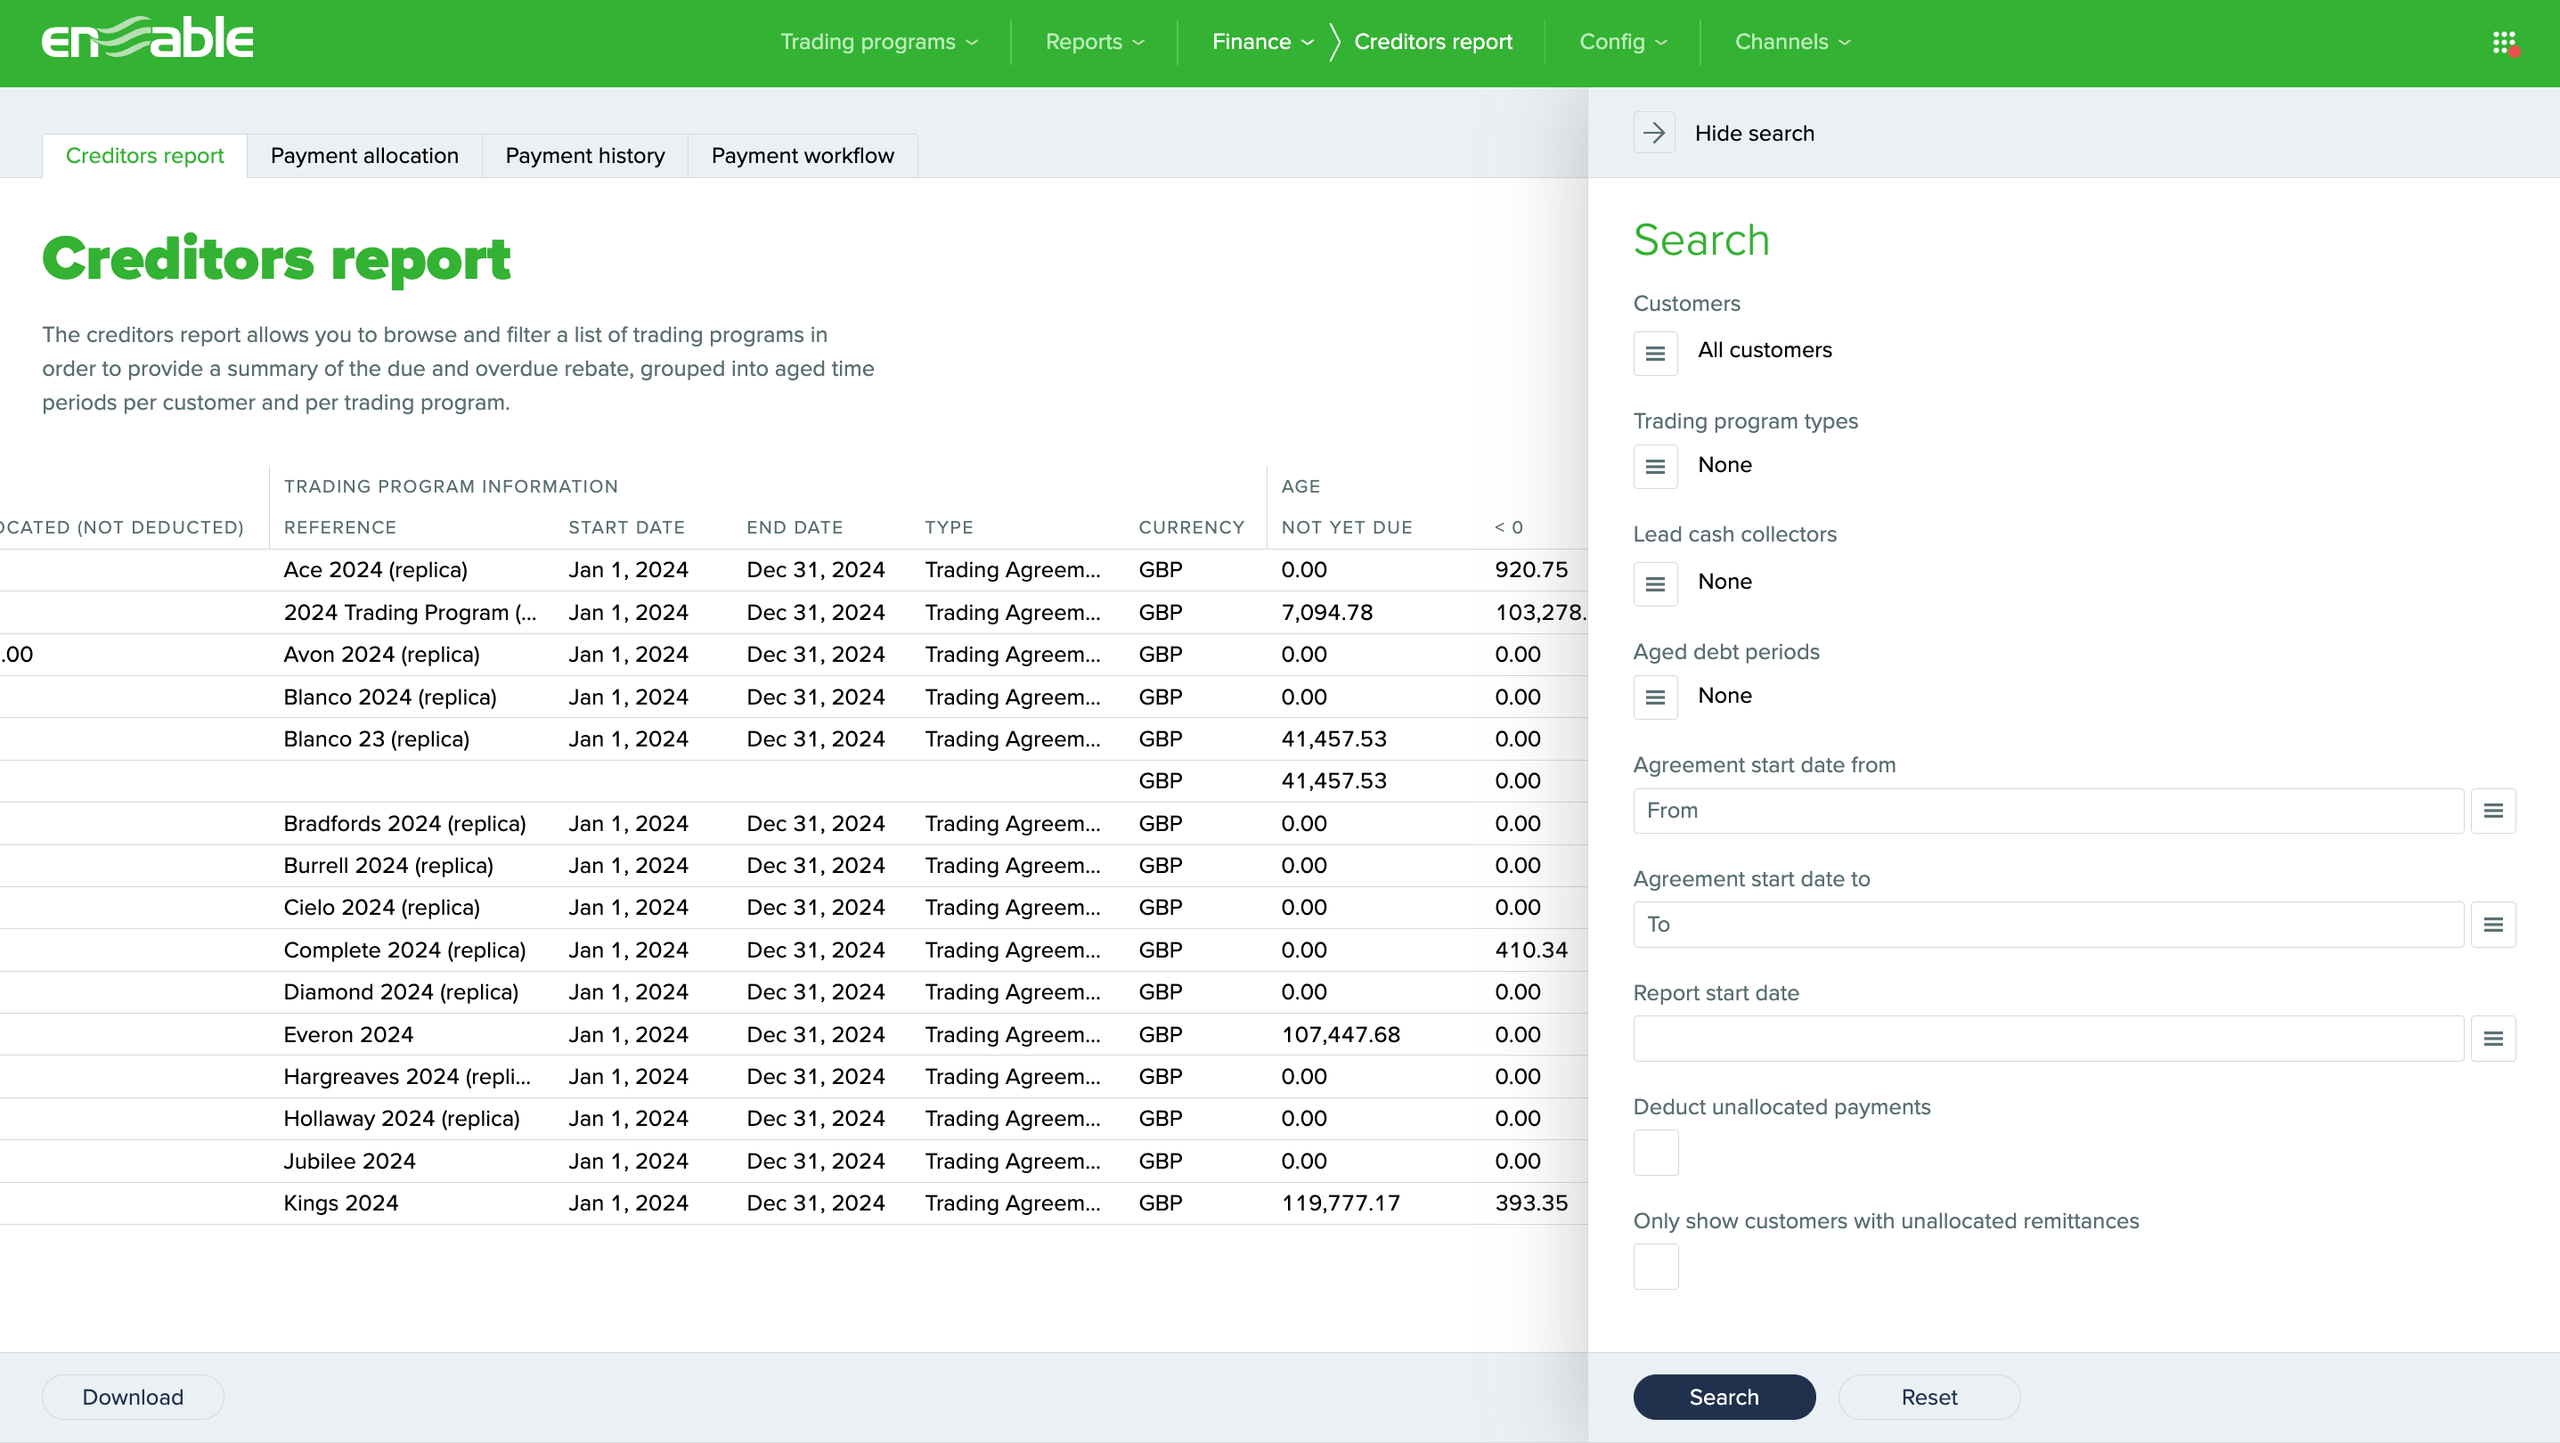
Task: Click the 107,447.68 not yet due value
Action: [1341, 1035]
